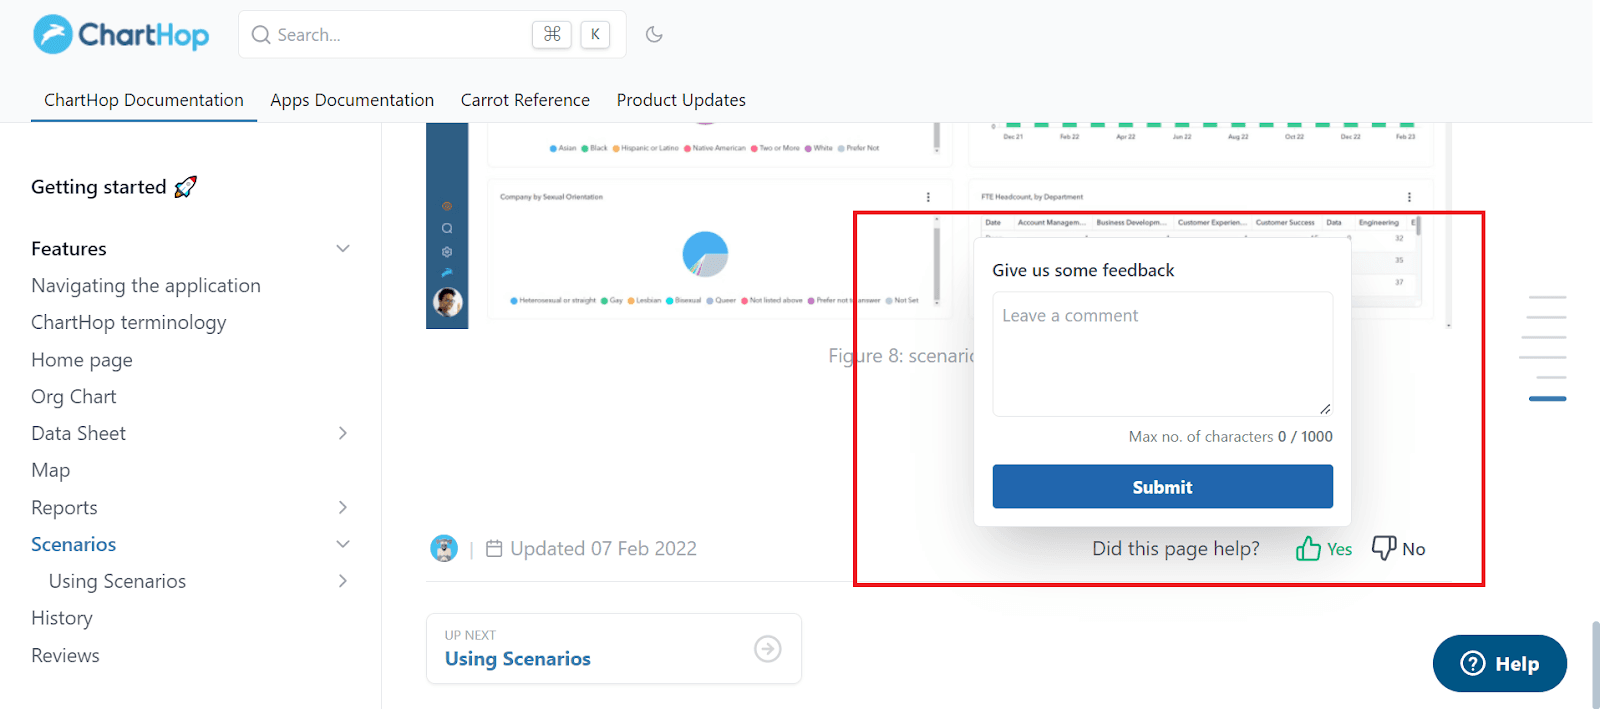
Task: Open FTE Headcount chart options menu
Action: pyautogui.click(x=1409, y=197)
